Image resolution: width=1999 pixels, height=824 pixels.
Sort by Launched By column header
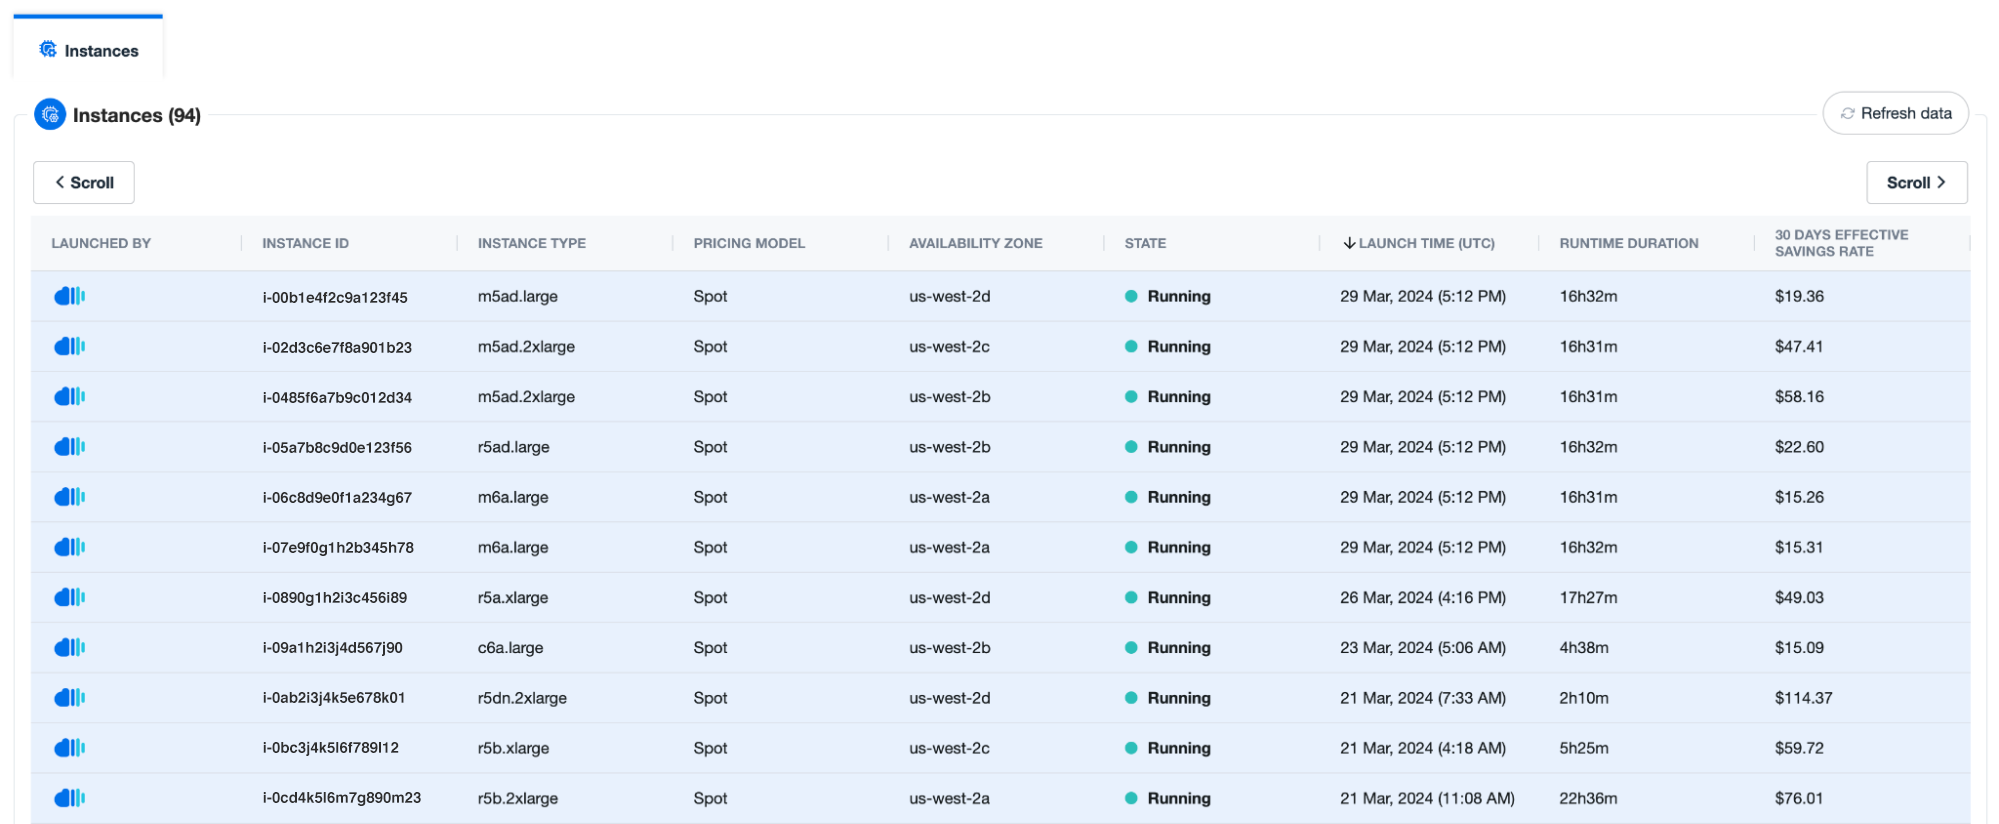pyautogui.click(x=101, y=243)
